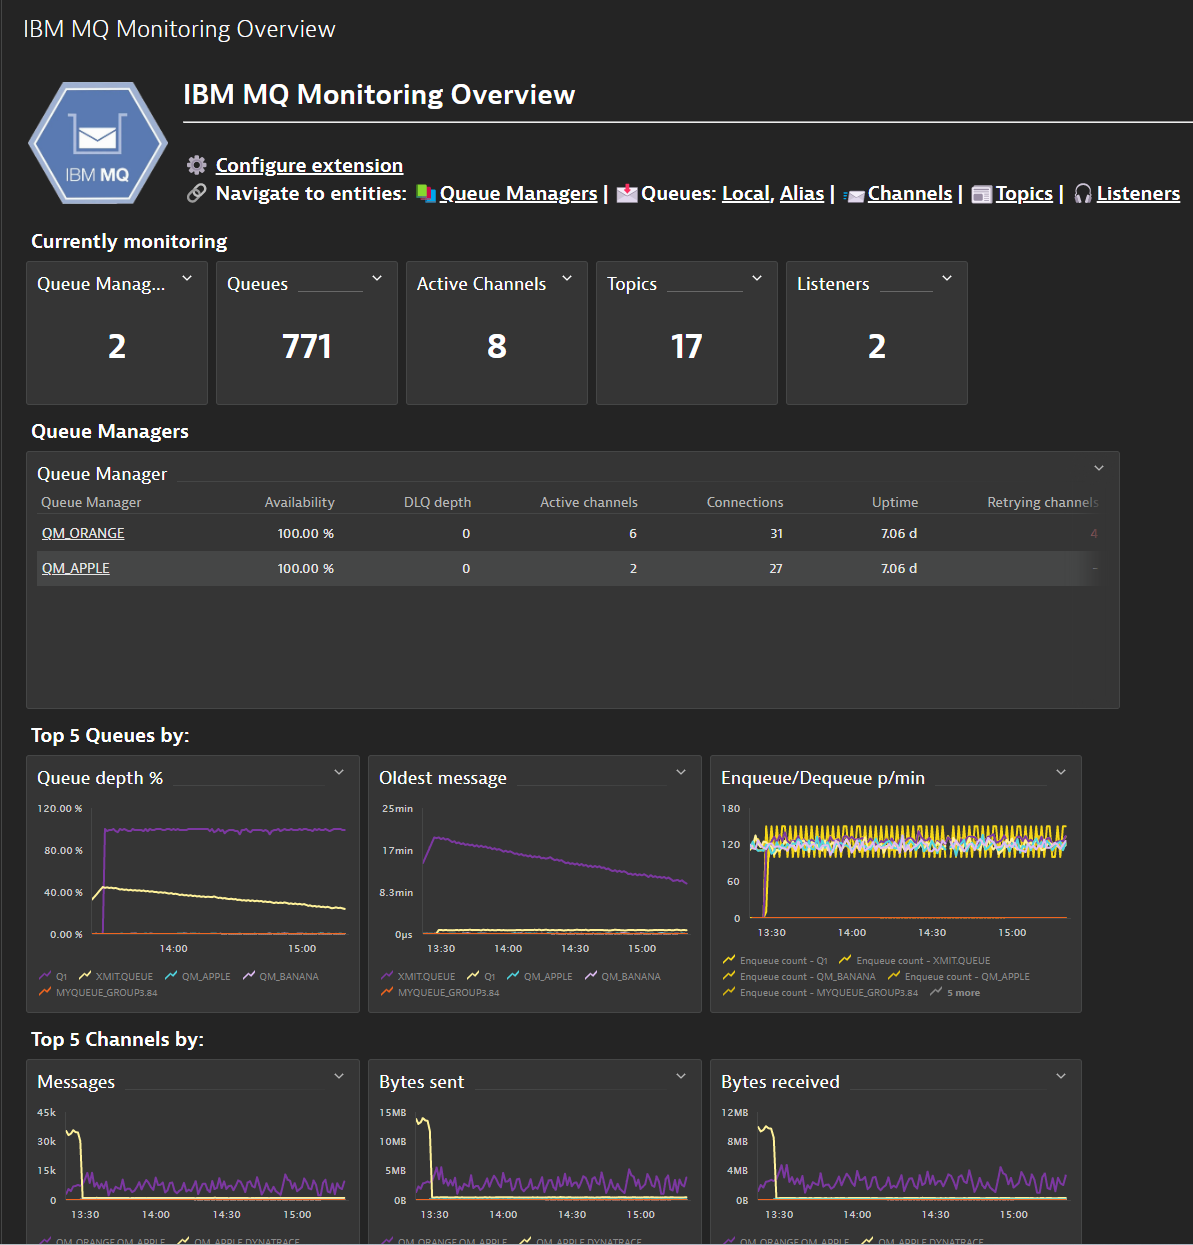Click the envelope icon before Queues label
This screenshot has height=1245, width=1193.
coord(627,194)
